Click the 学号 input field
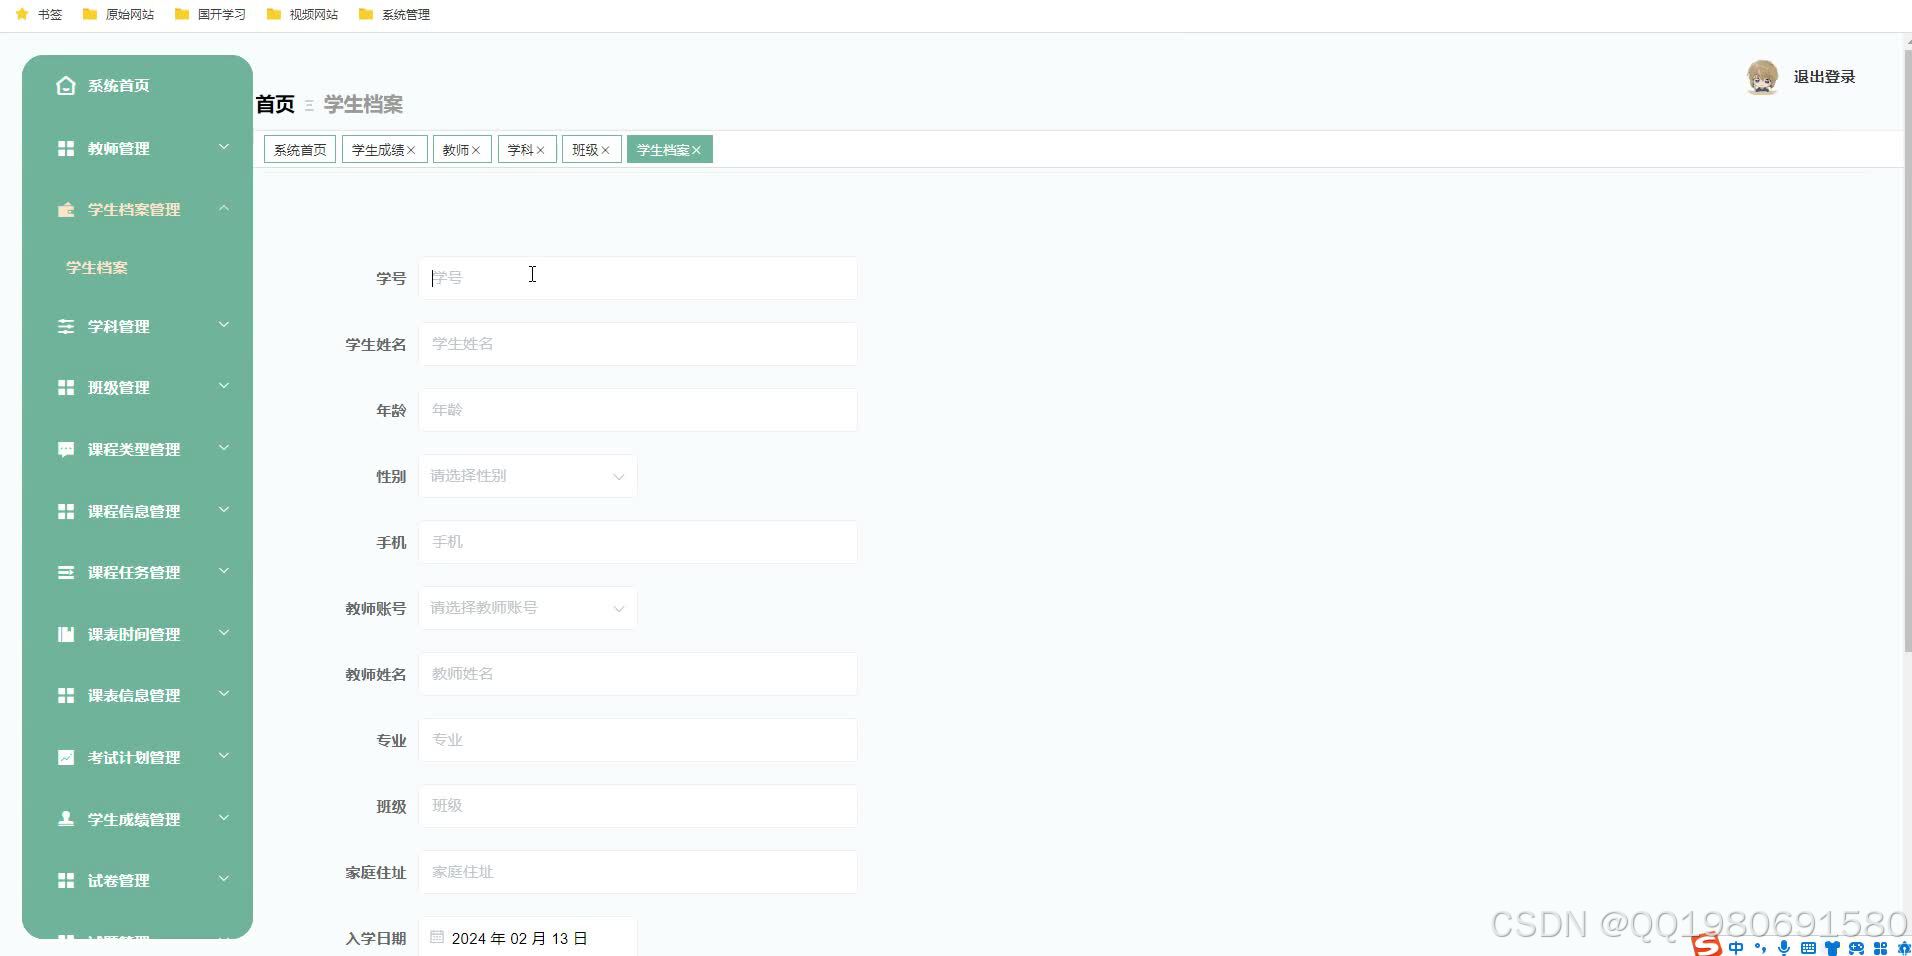 point(638,278)
